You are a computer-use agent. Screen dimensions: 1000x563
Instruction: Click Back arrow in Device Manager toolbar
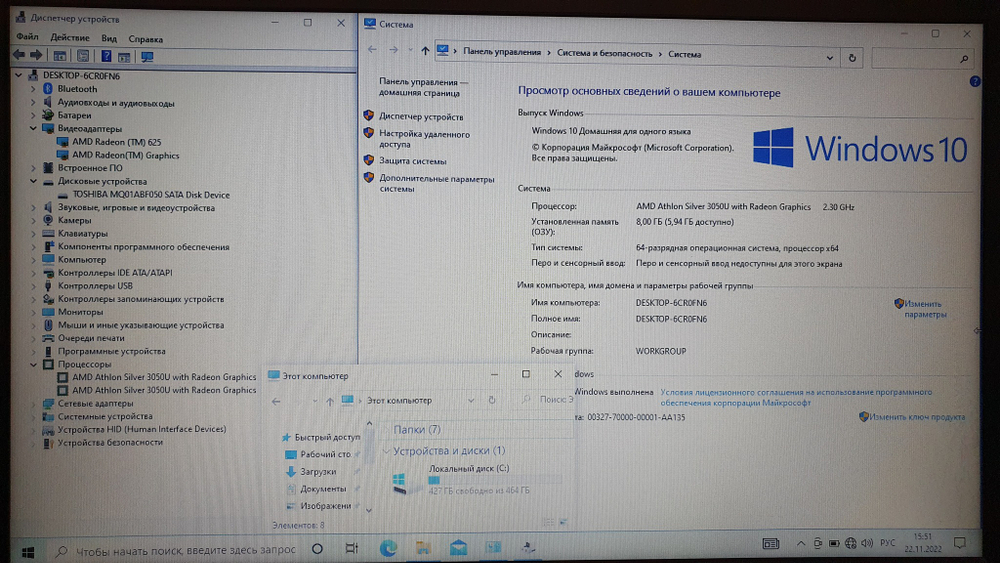[19, 56]
